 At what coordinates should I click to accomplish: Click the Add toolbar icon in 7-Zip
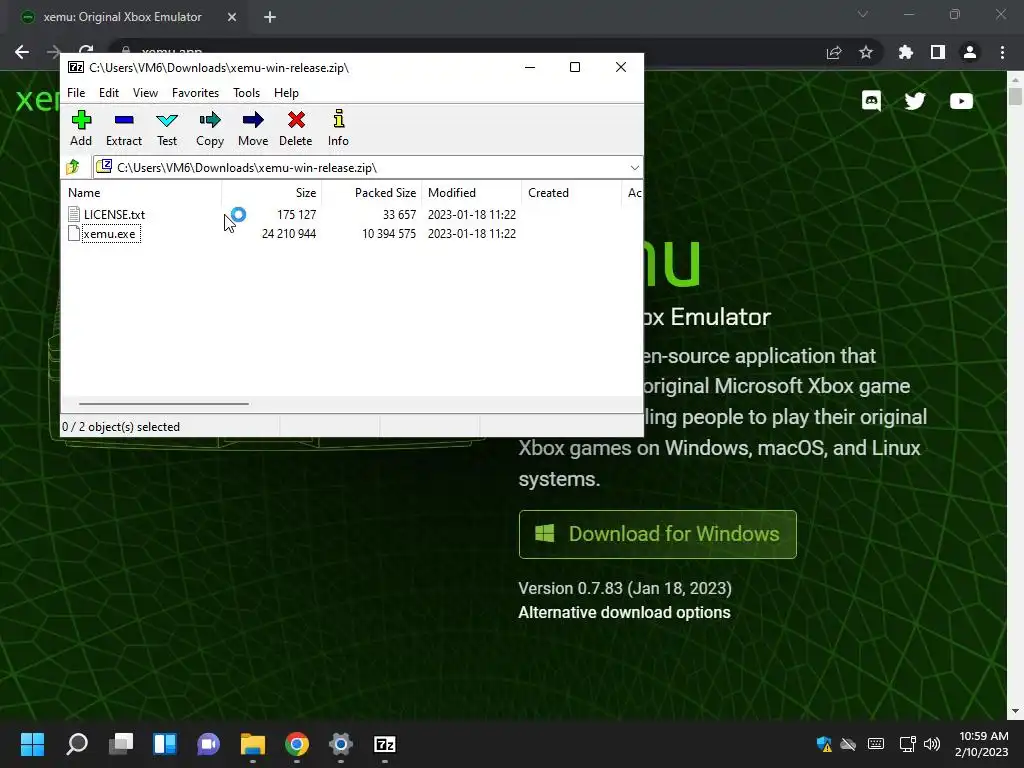(81, 128)
